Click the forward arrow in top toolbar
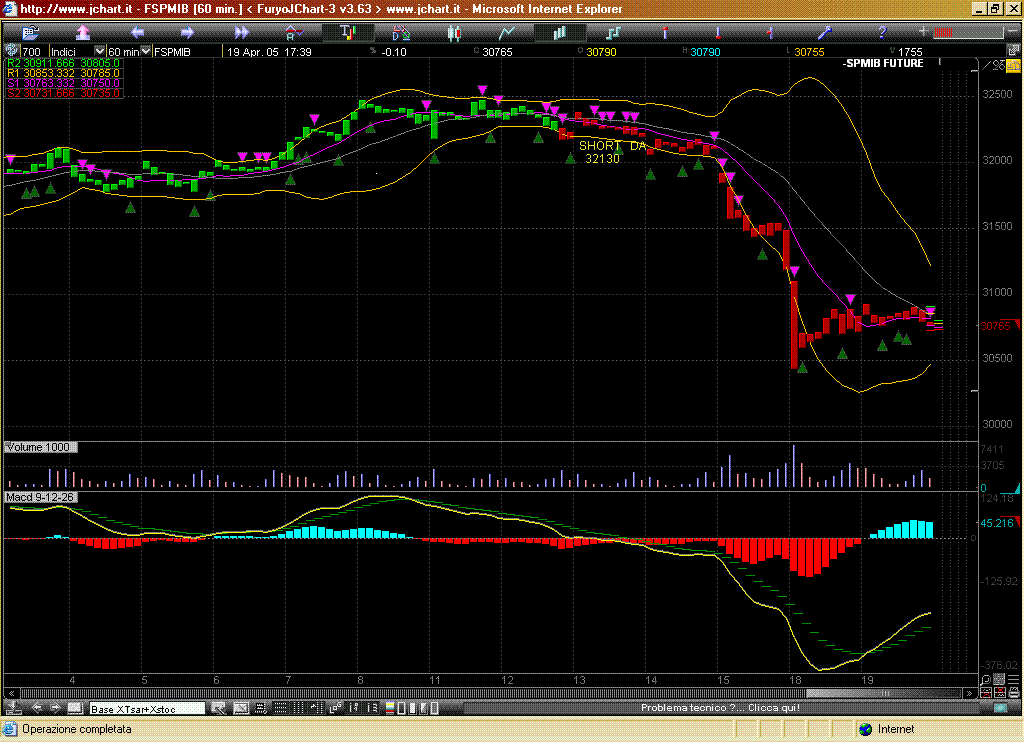This screenshot has height=742, width=1024. [187, 33]
